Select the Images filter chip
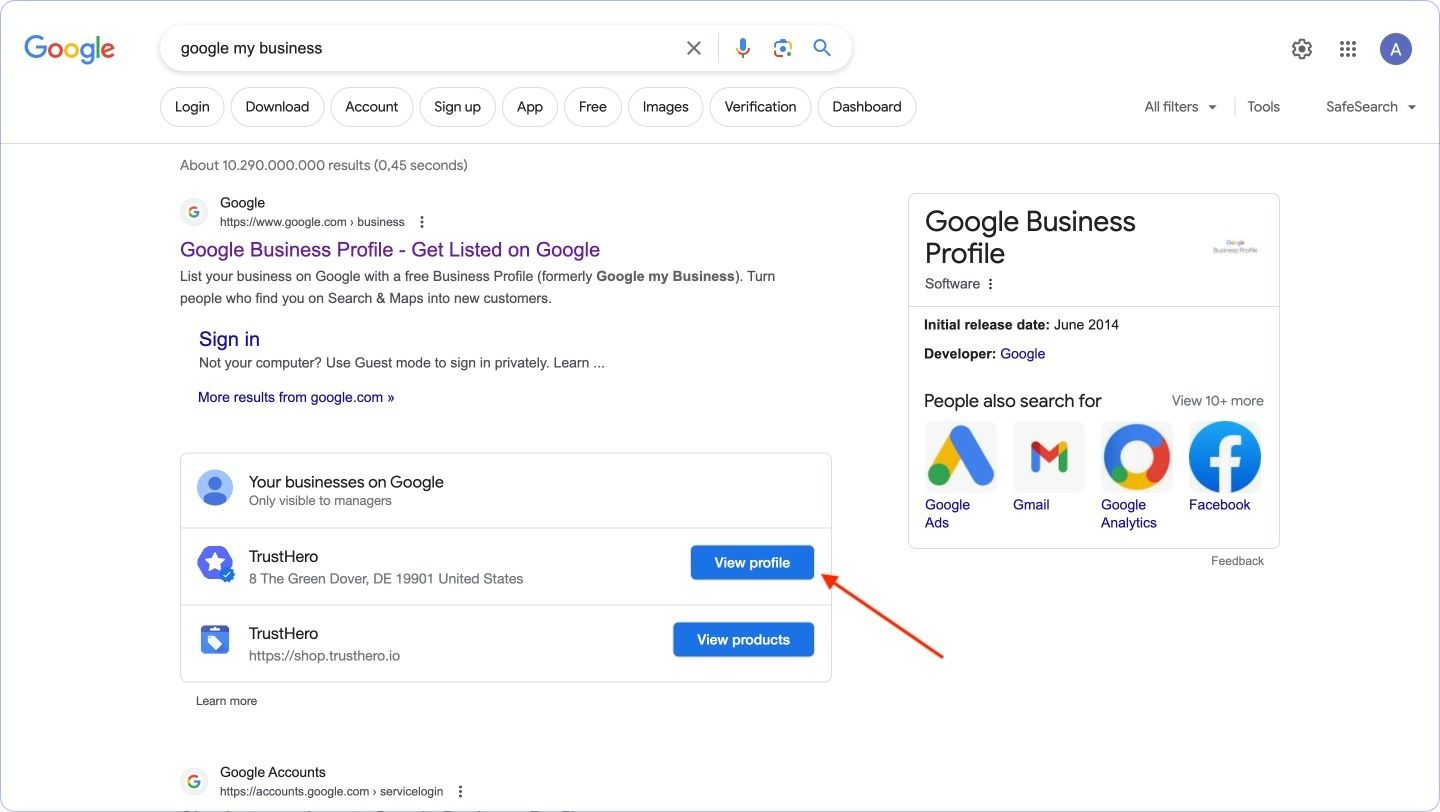 coord(665,107)
